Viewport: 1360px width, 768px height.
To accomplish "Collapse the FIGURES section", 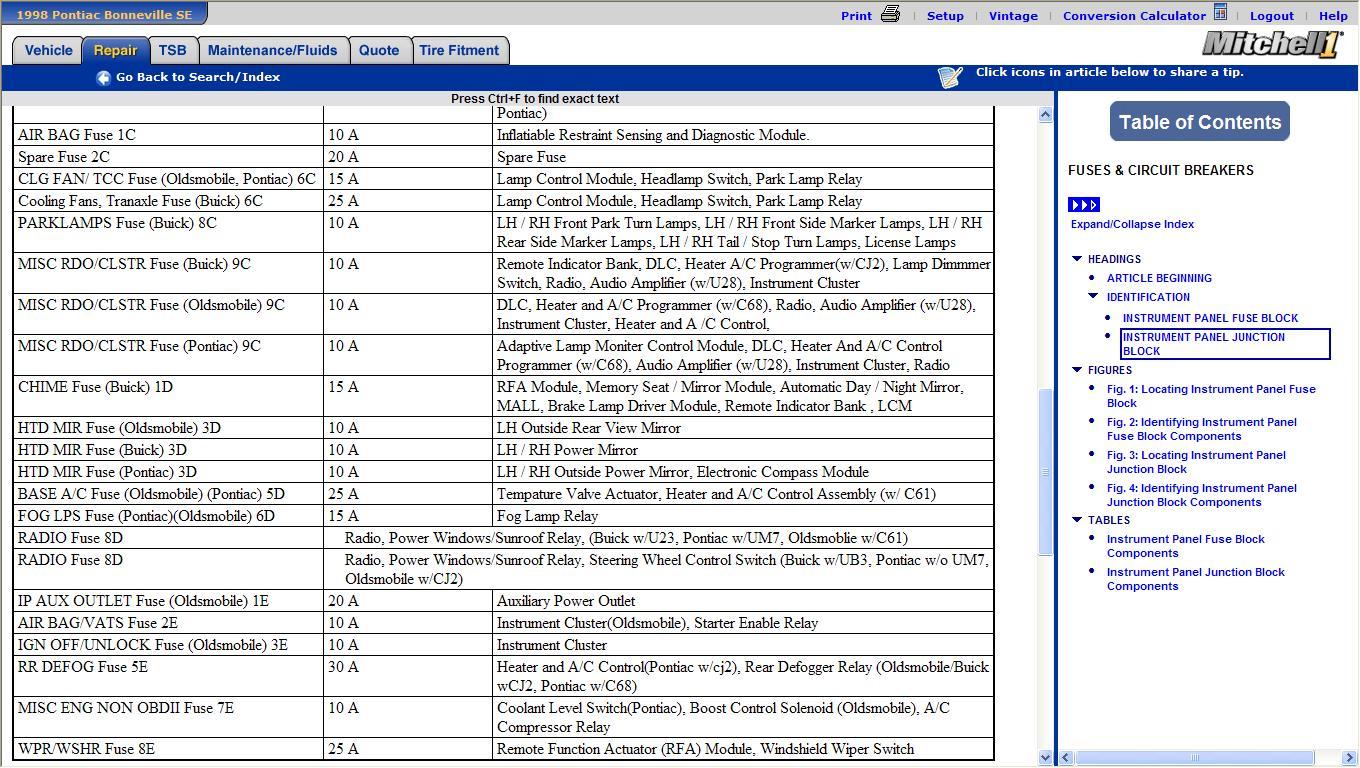I will (x=1077, y=370).
